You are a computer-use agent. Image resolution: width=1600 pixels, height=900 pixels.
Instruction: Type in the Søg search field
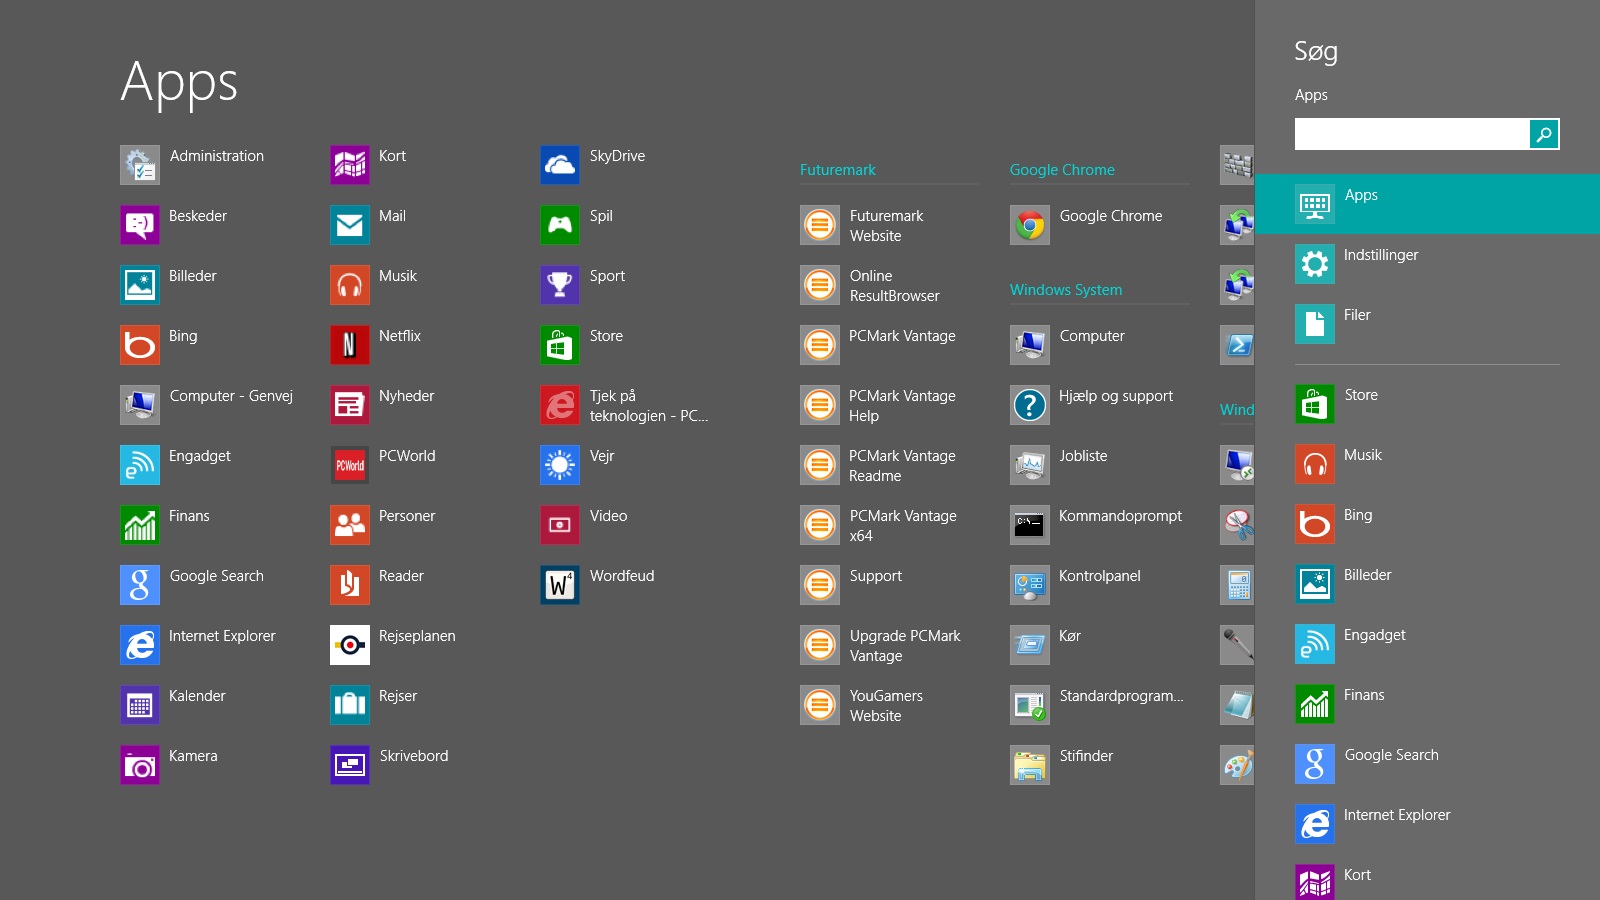[x=1411, y=134]
